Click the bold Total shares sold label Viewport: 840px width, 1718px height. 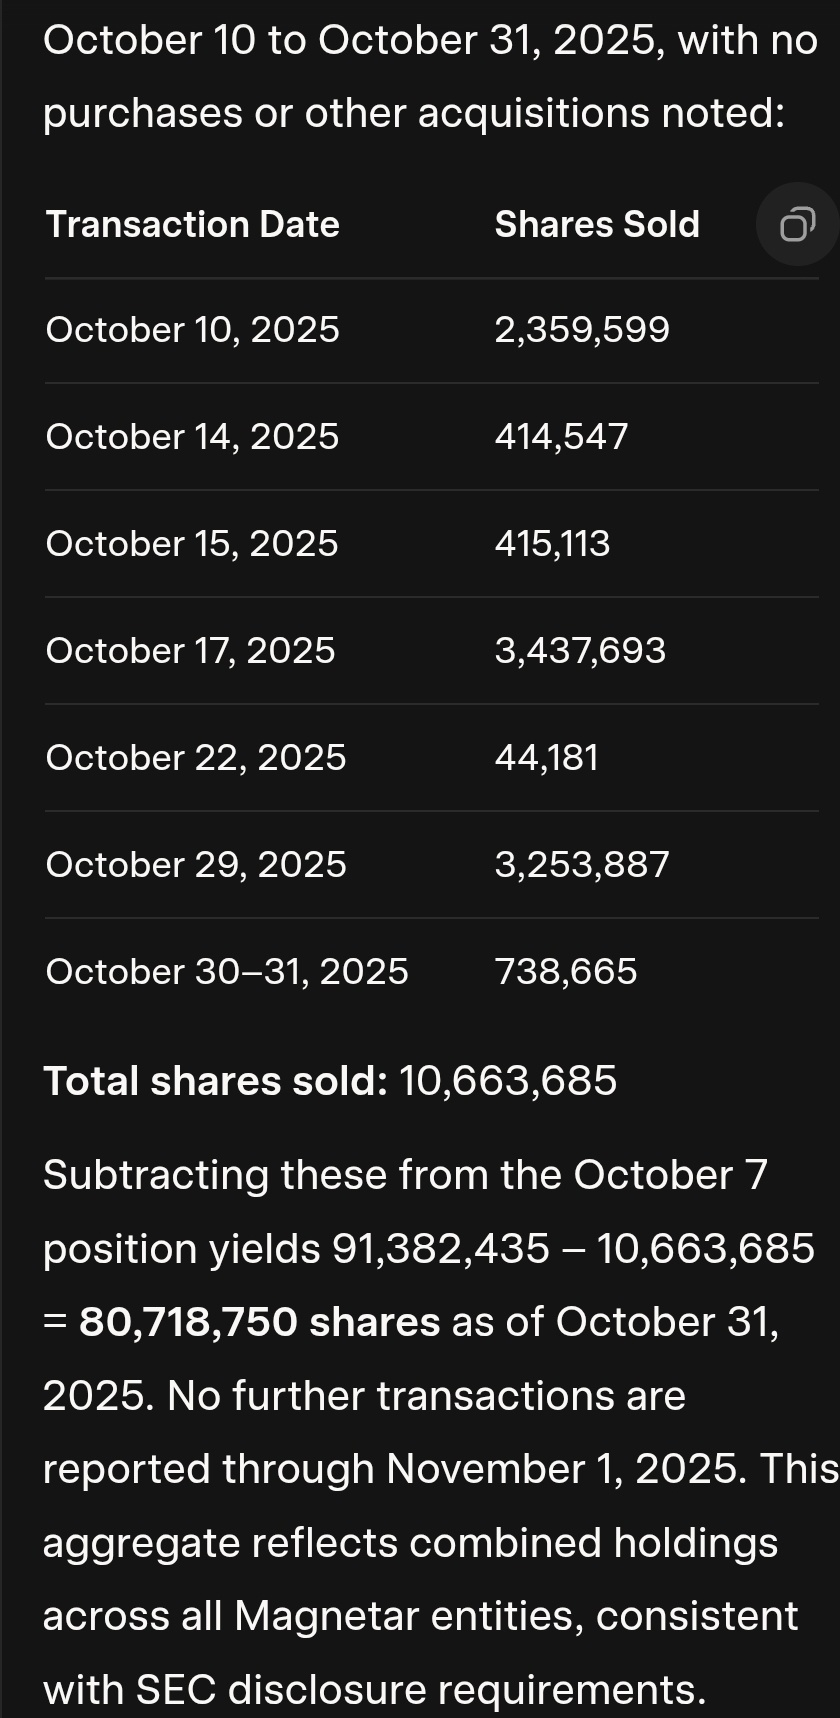[215, 1081]
